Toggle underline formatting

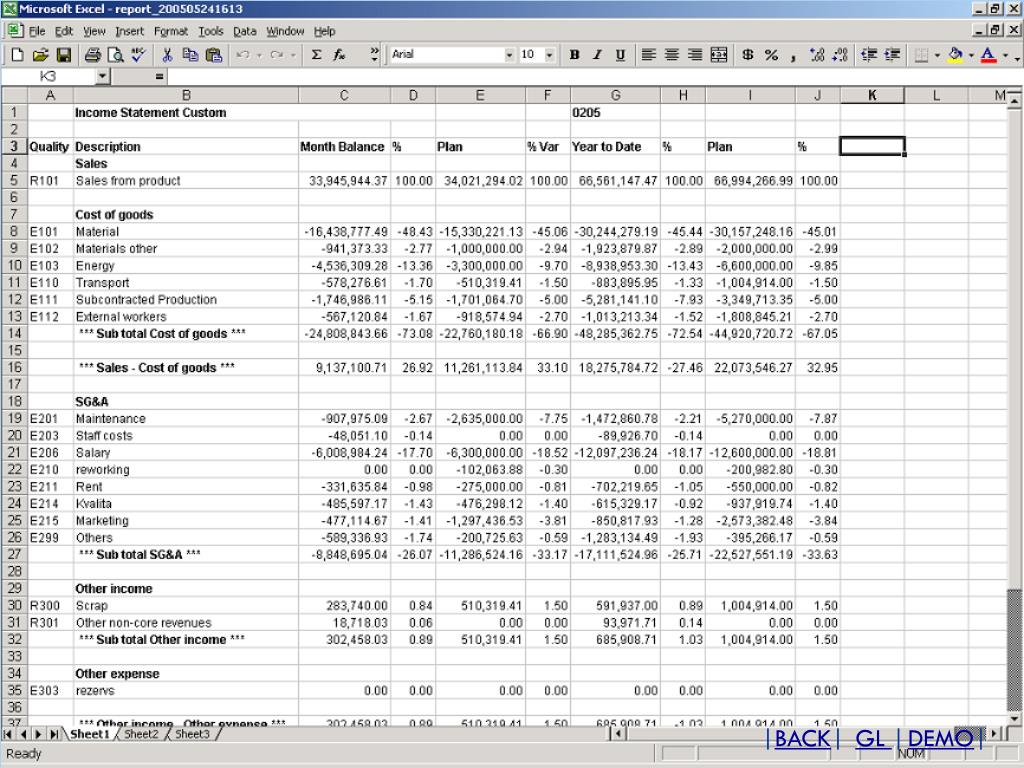coord(620,55)
